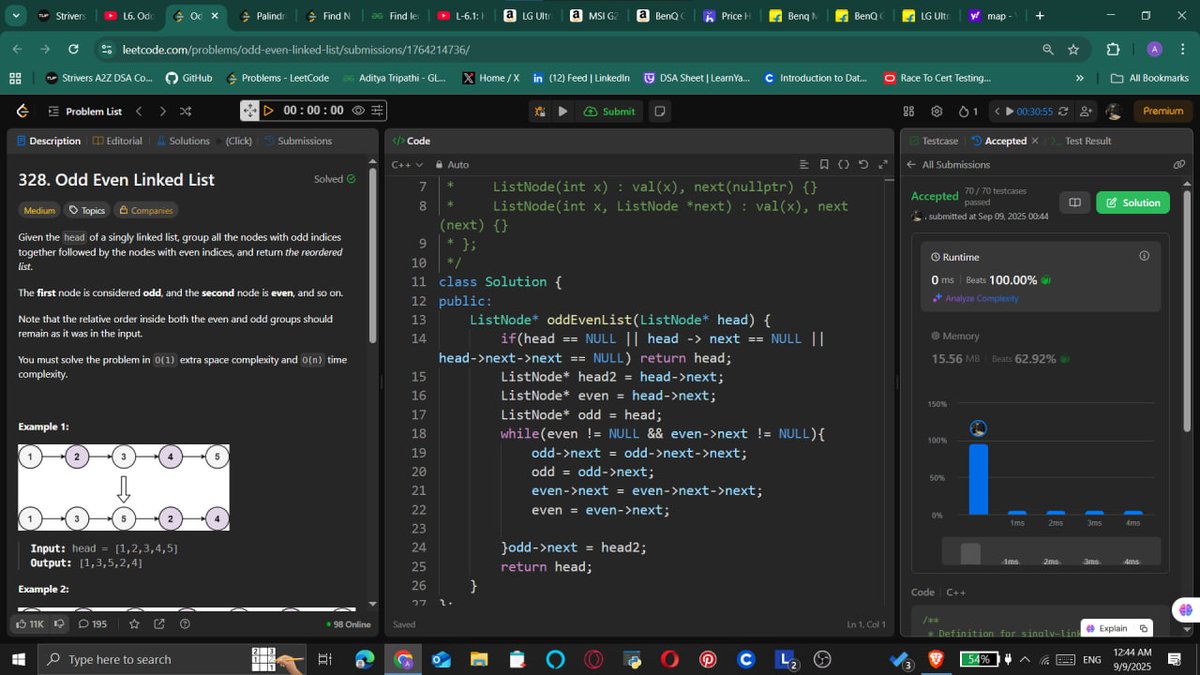1200x675 pixels.
Task: Like the problem (11K thumbs up)
Action: pyautogui.click(x=30, y=624)
